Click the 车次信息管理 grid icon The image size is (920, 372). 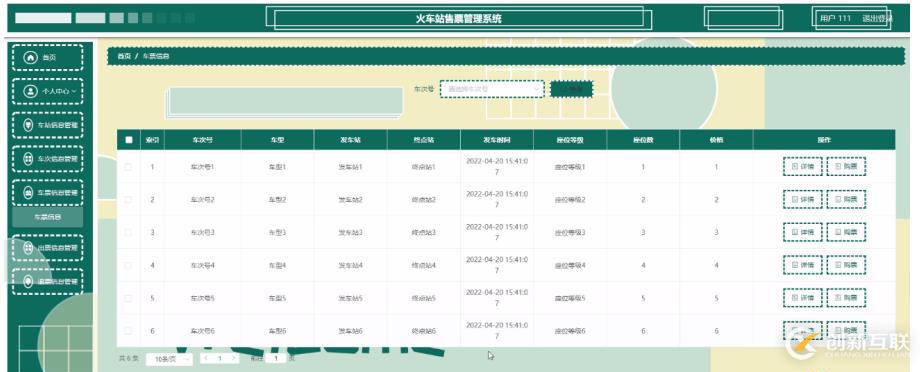pos(27,159)
